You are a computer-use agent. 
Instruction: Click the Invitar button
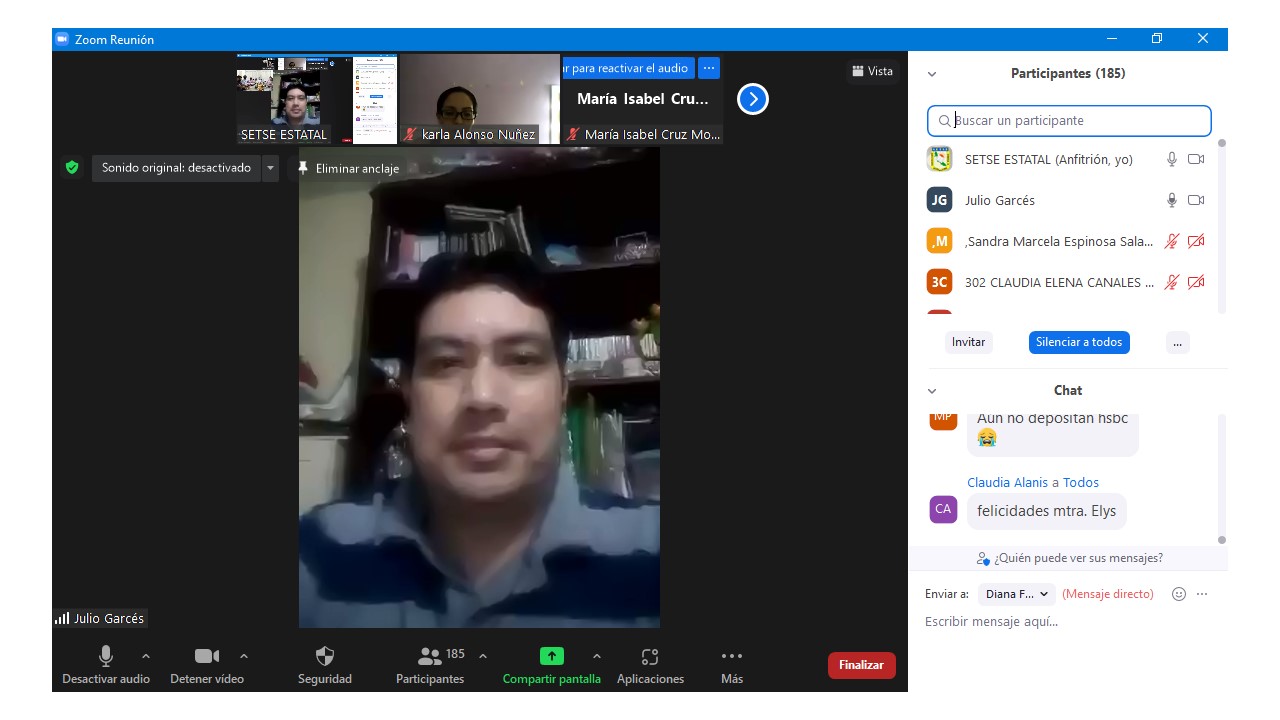[x=968, y=342]
